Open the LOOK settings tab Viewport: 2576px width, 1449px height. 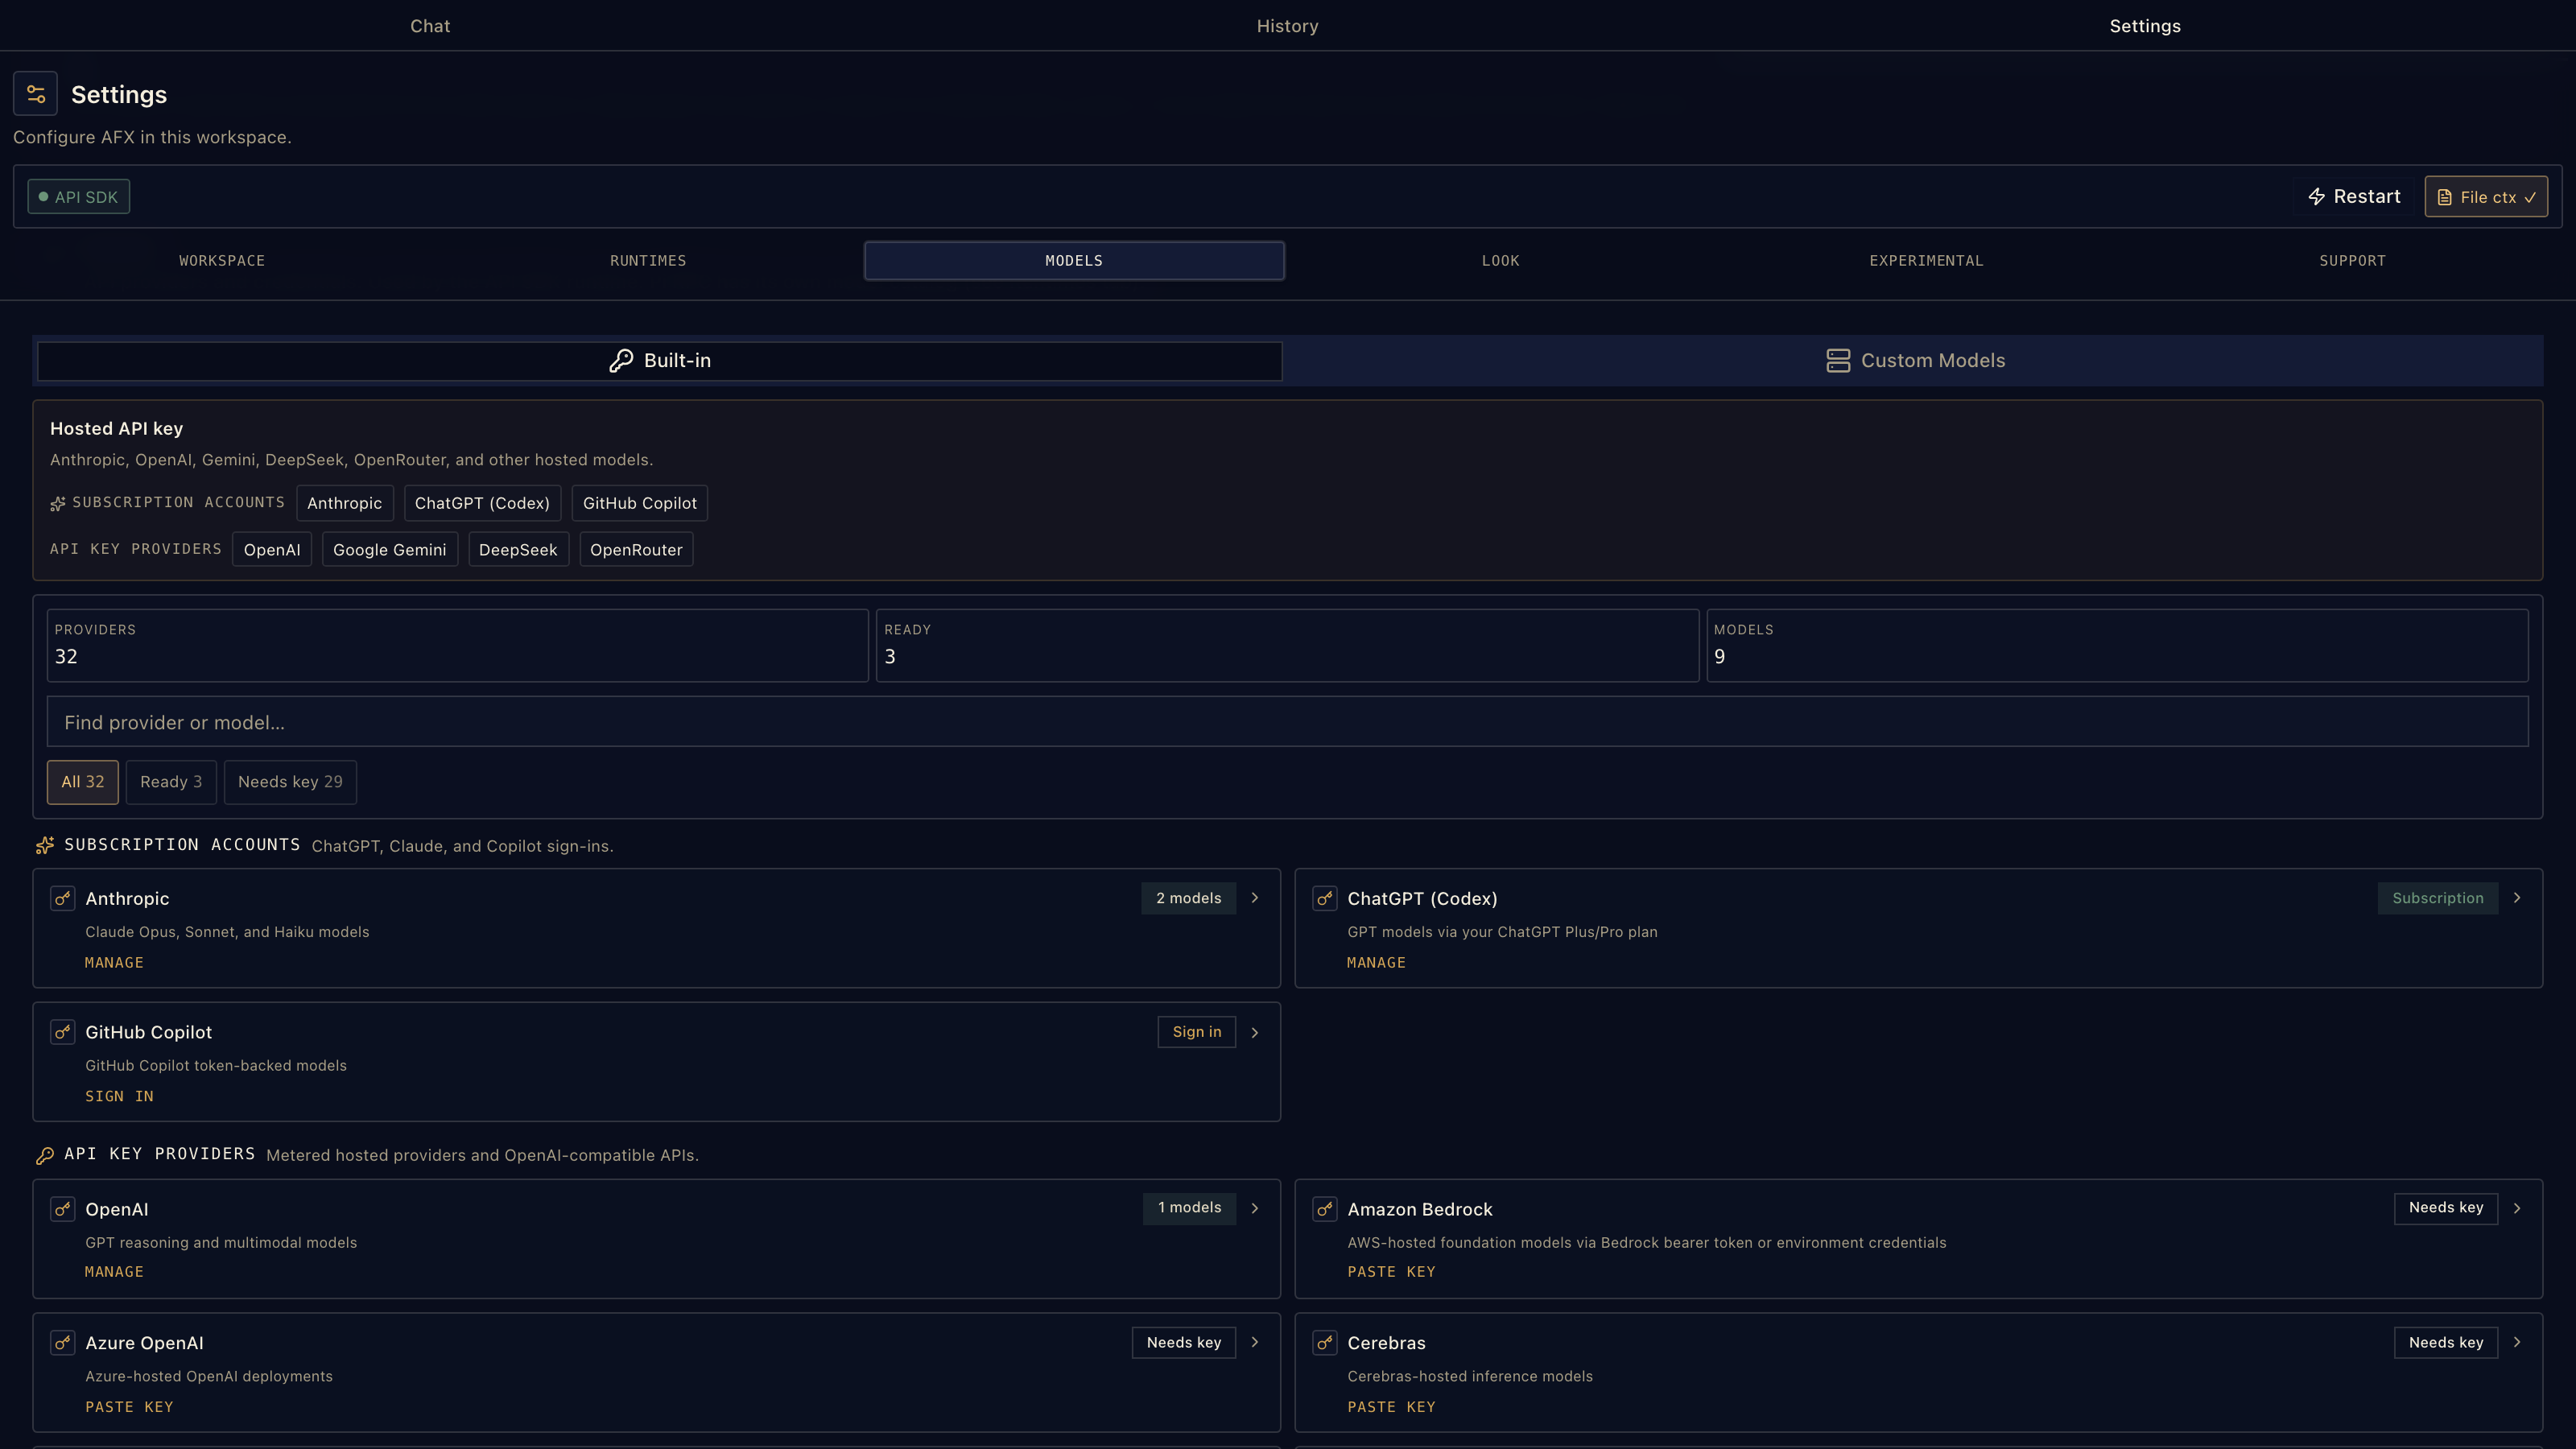1500,261
